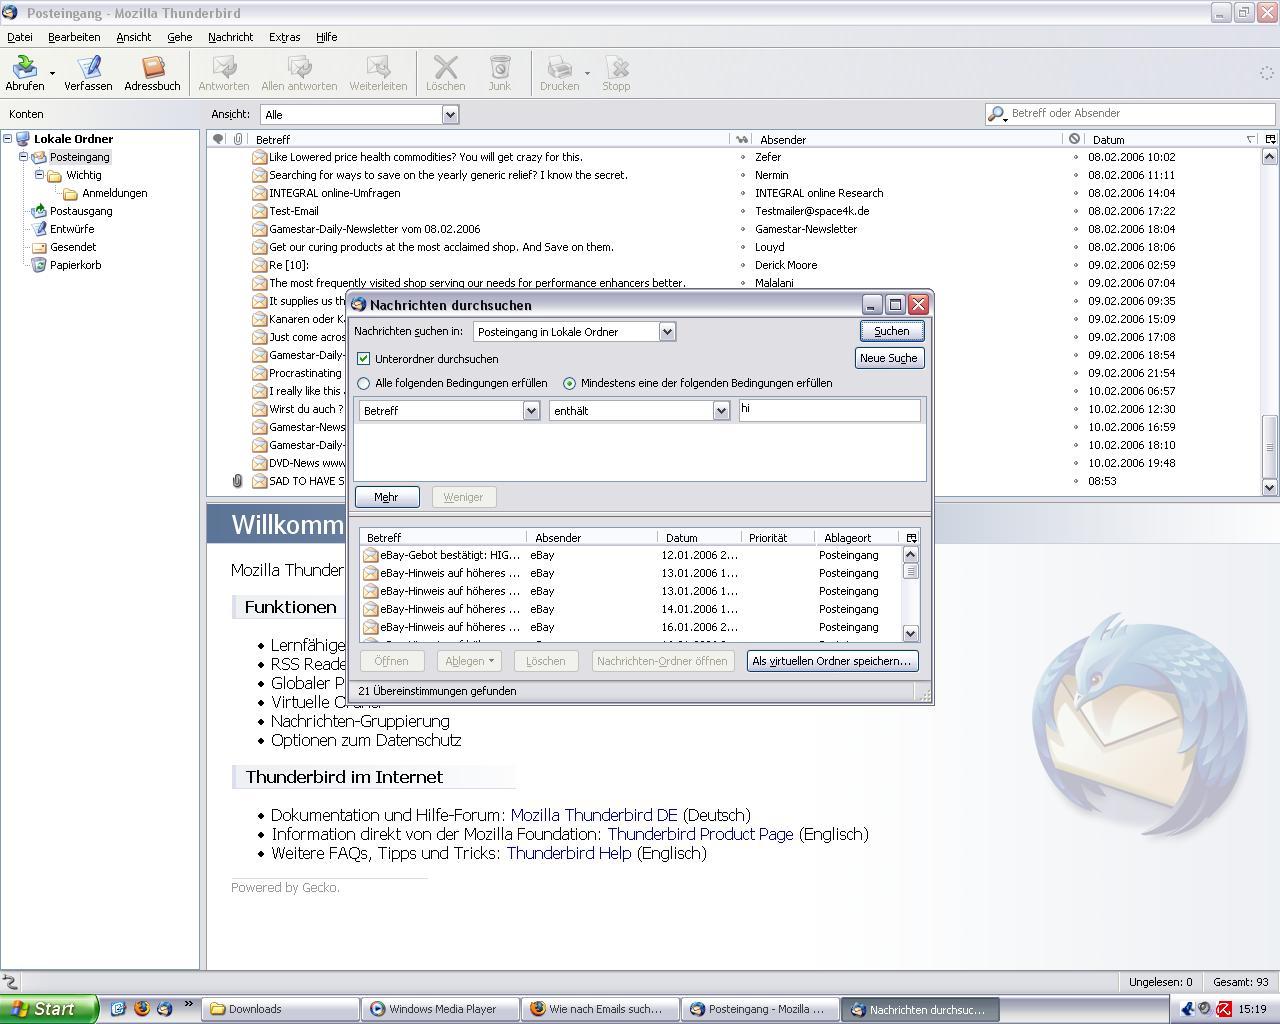
Task: Click the search results list scrollbar
Action: 910,595
